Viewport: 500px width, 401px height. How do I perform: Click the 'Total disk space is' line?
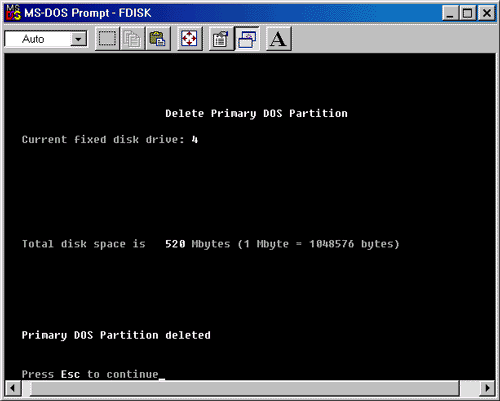tap(210, 244)
